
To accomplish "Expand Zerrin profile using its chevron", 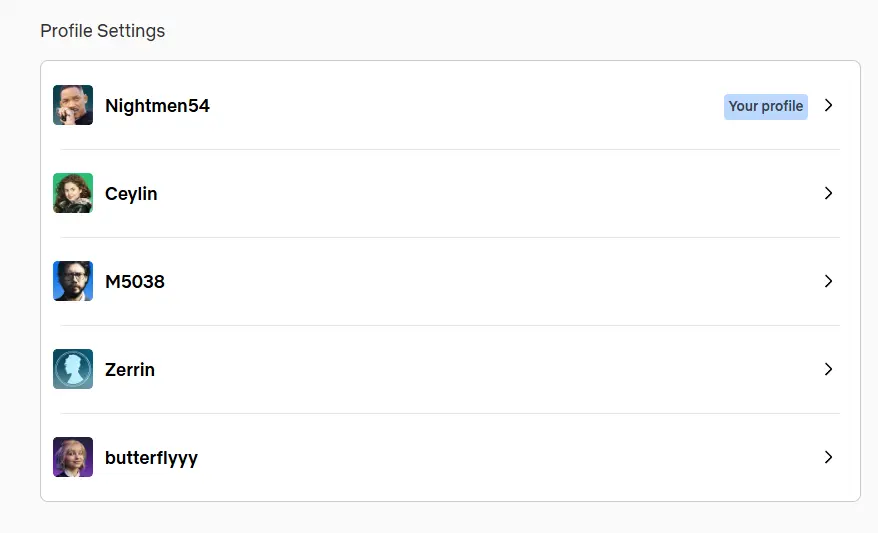I will pos(828,369).
